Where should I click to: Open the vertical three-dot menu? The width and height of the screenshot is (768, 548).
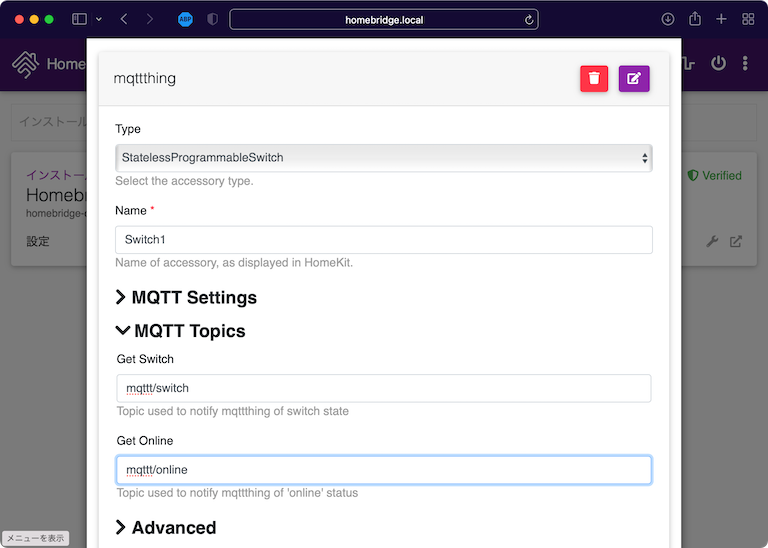pos(745,64)
